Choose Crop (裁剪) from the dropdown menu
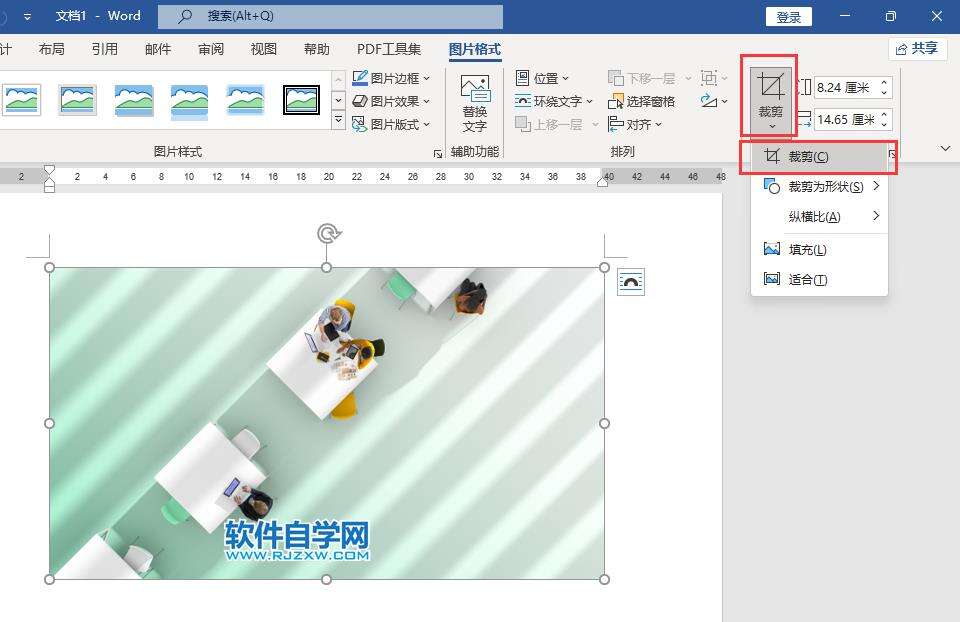The image size is (960, 622). (808, 157)
